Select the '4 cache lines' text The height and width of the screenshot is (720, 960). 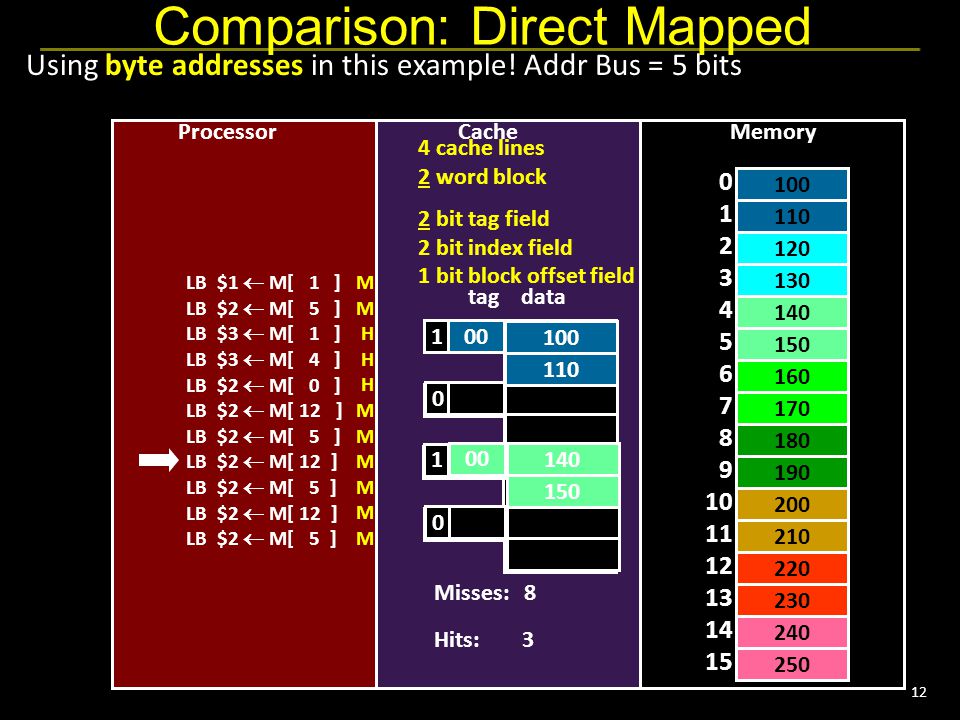tap(481, 148)
